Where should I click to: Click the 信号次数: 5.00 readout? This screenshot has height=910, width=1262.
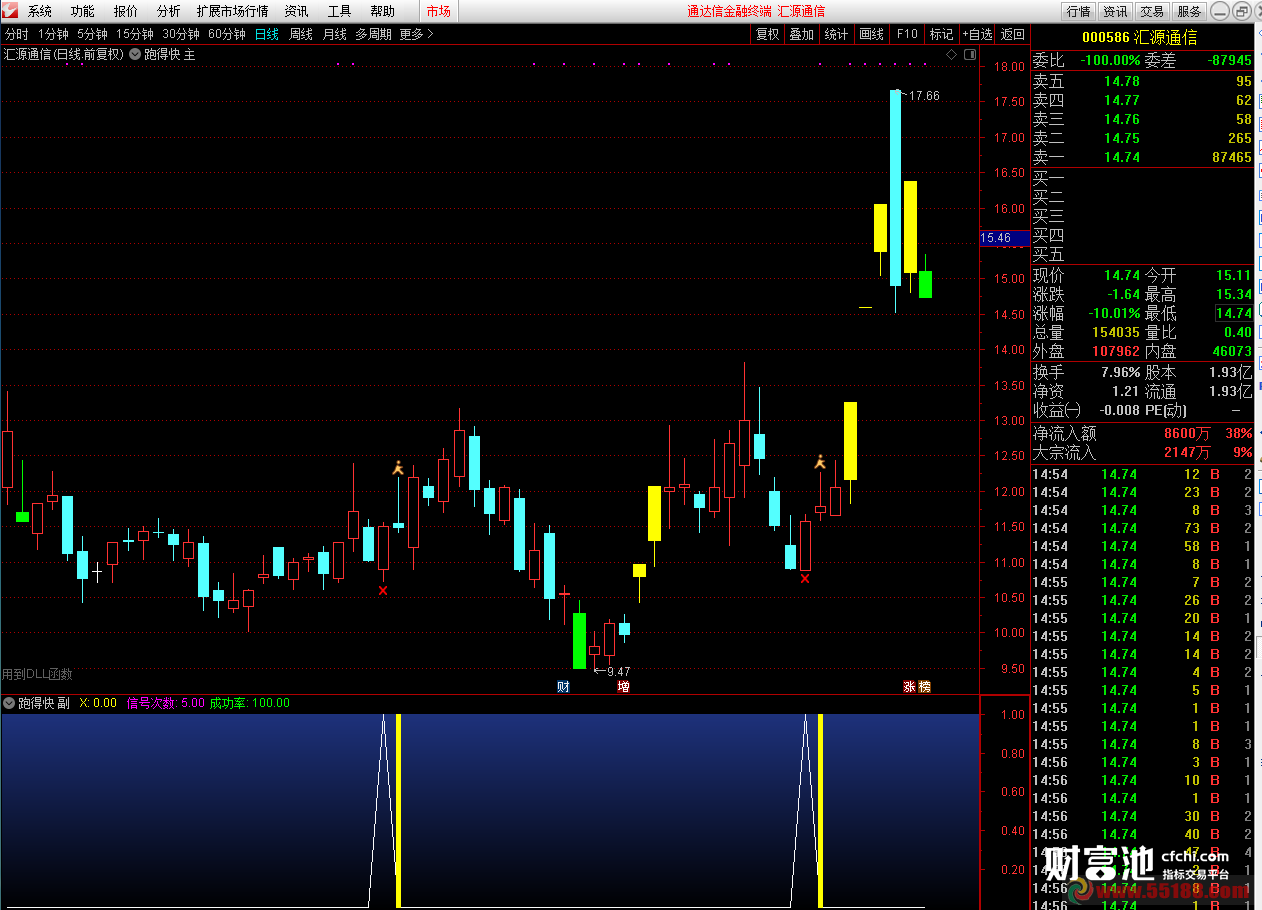pyautogui.click(x=165, y=703)
